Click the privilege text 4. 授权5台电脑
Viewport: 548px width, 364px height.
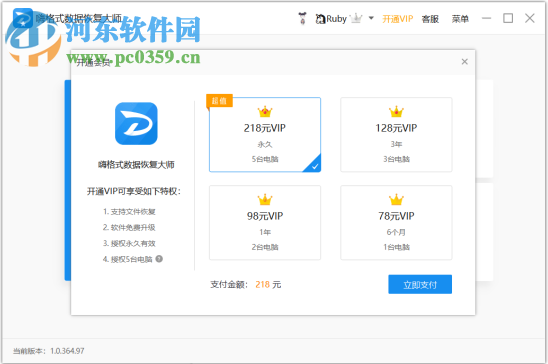coord(128,259)
